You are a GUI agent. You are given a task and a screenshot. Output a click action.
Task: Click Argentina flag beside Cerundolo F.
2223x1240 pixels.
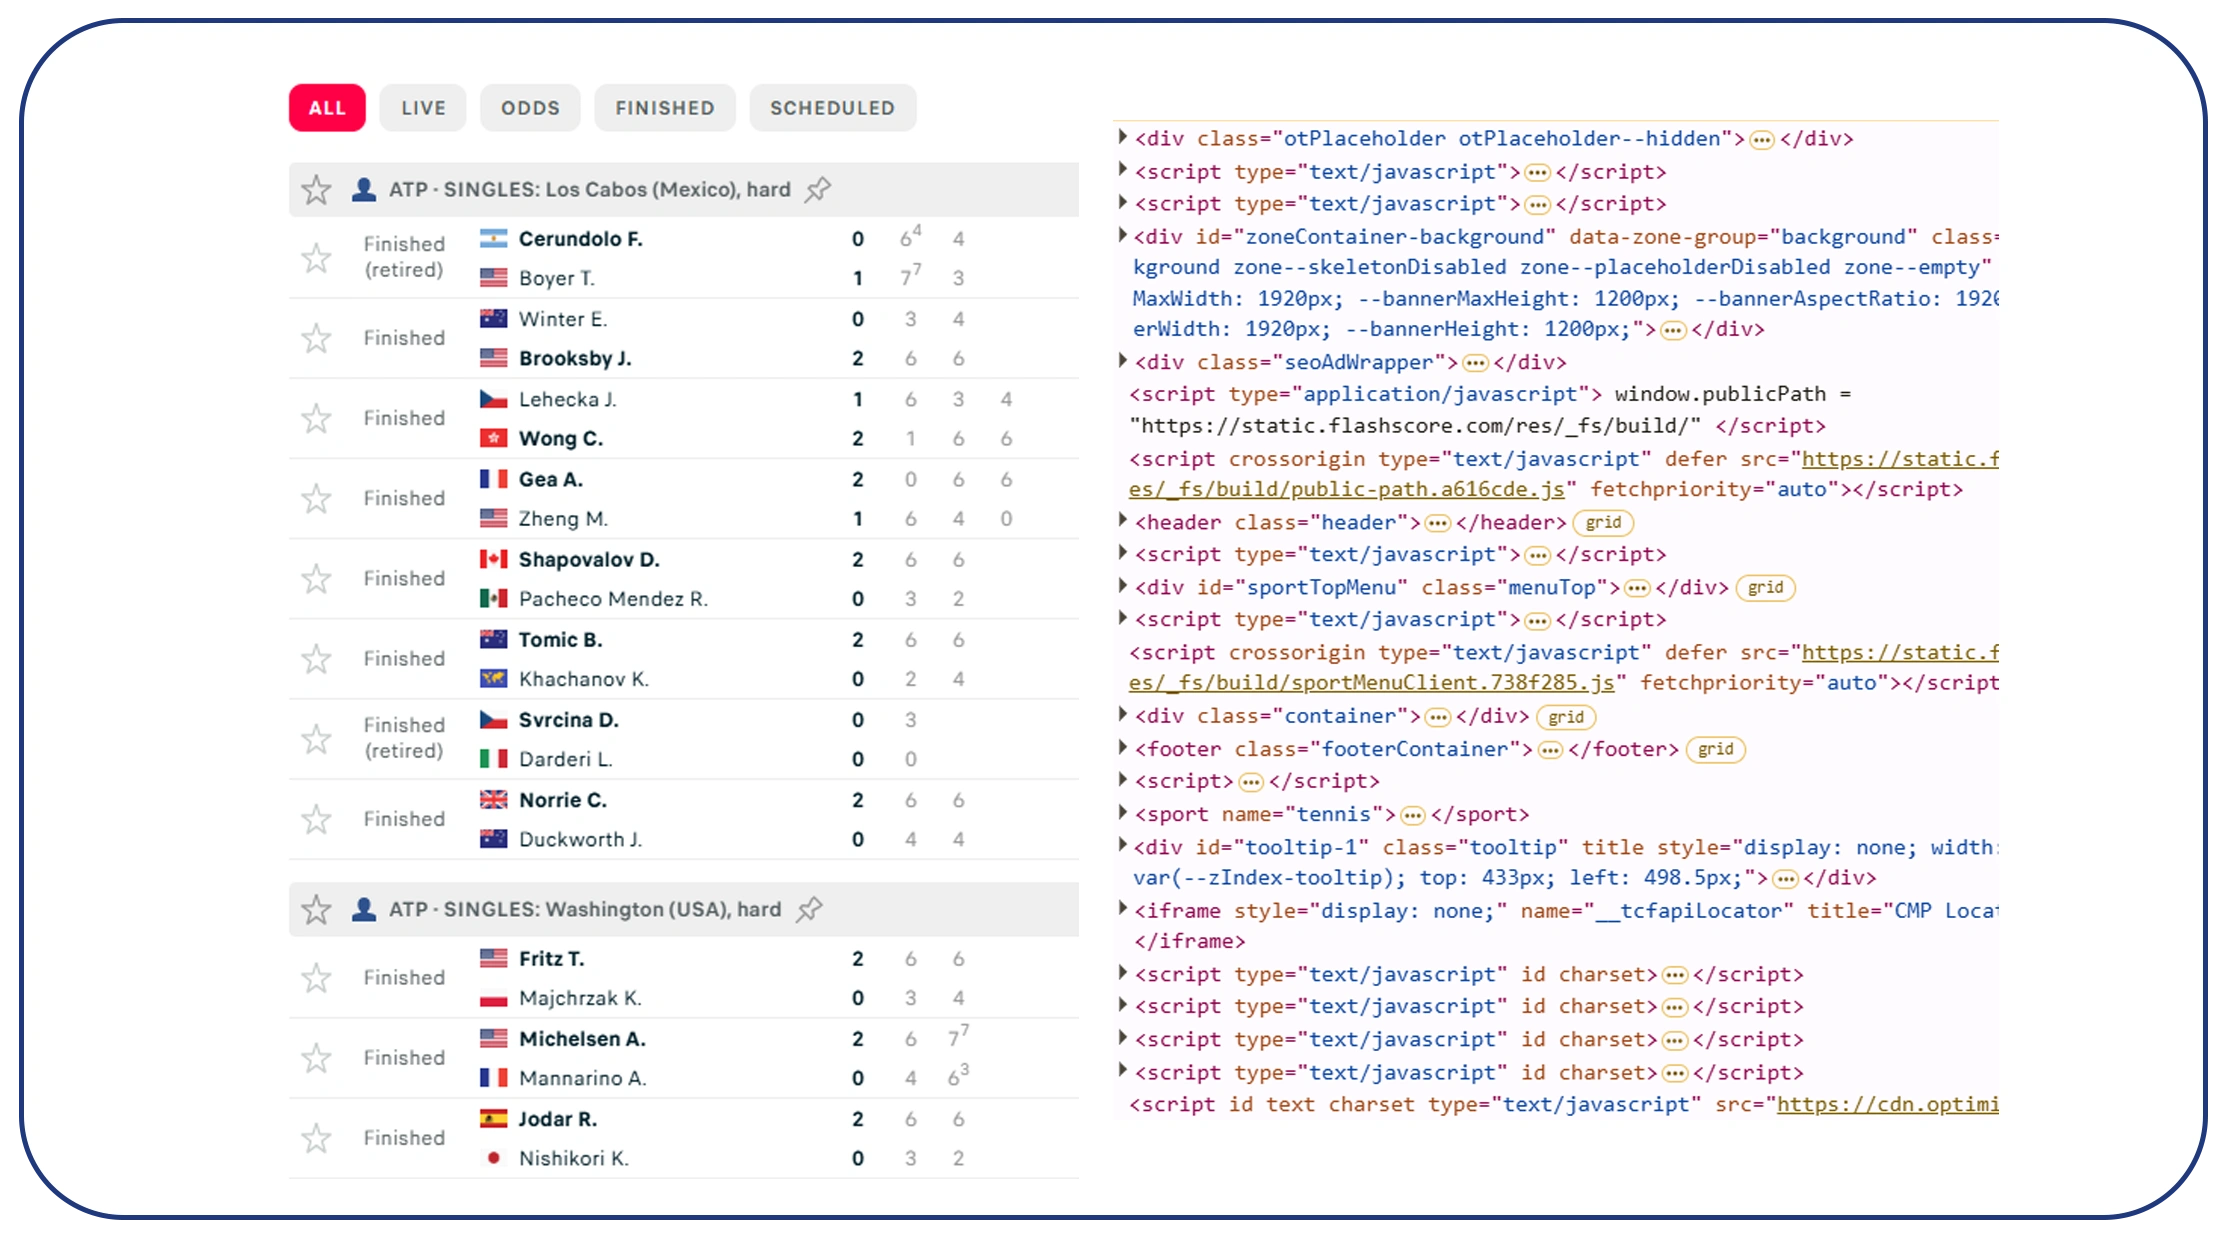(493, 238)
